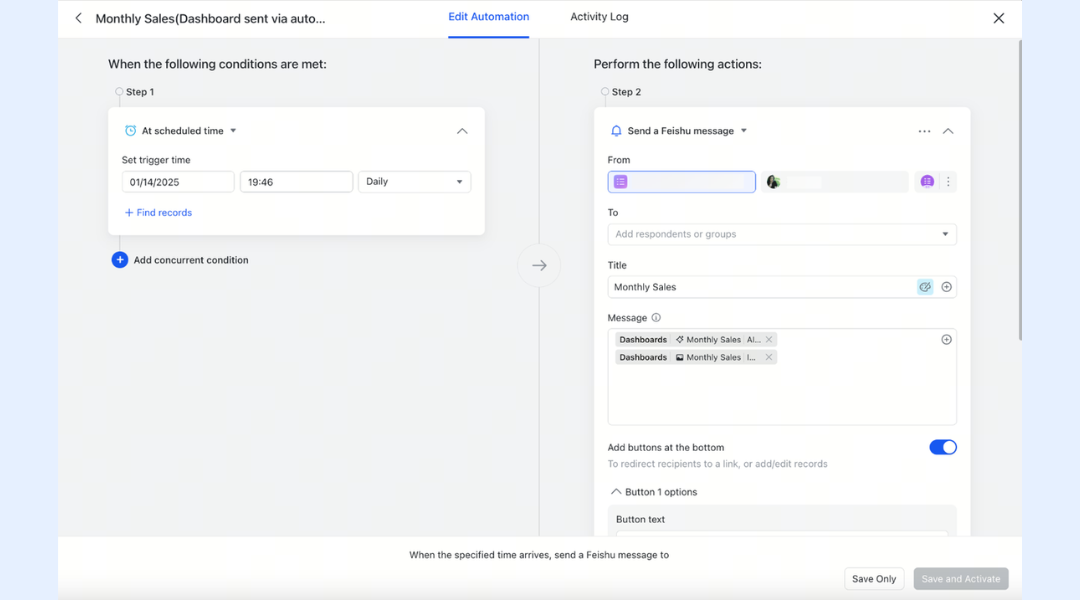1080x600 pixels.
Task: Click the trigger time field 19:46
Action: [296, 182]
